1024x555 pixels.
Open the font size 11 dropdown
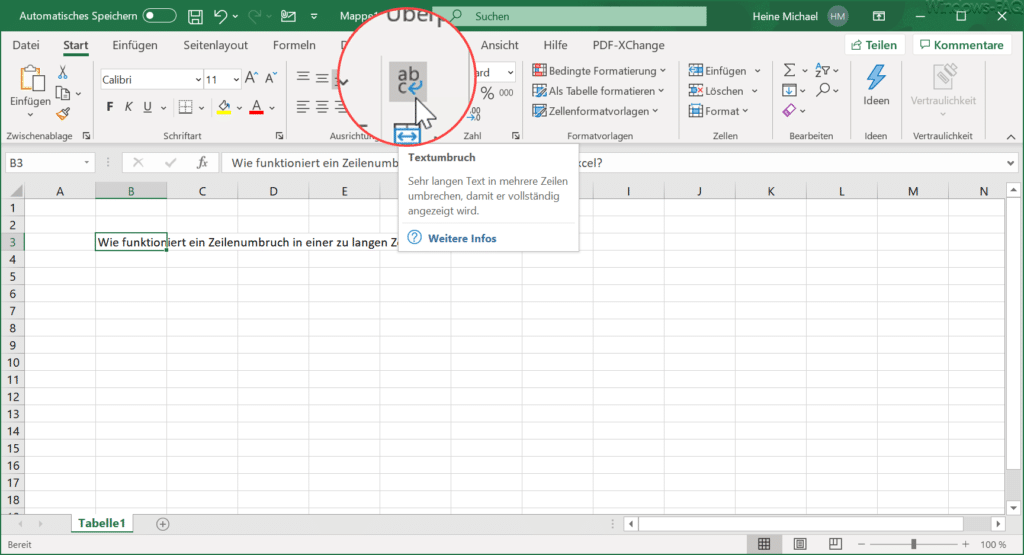click(x=236, y=80)
